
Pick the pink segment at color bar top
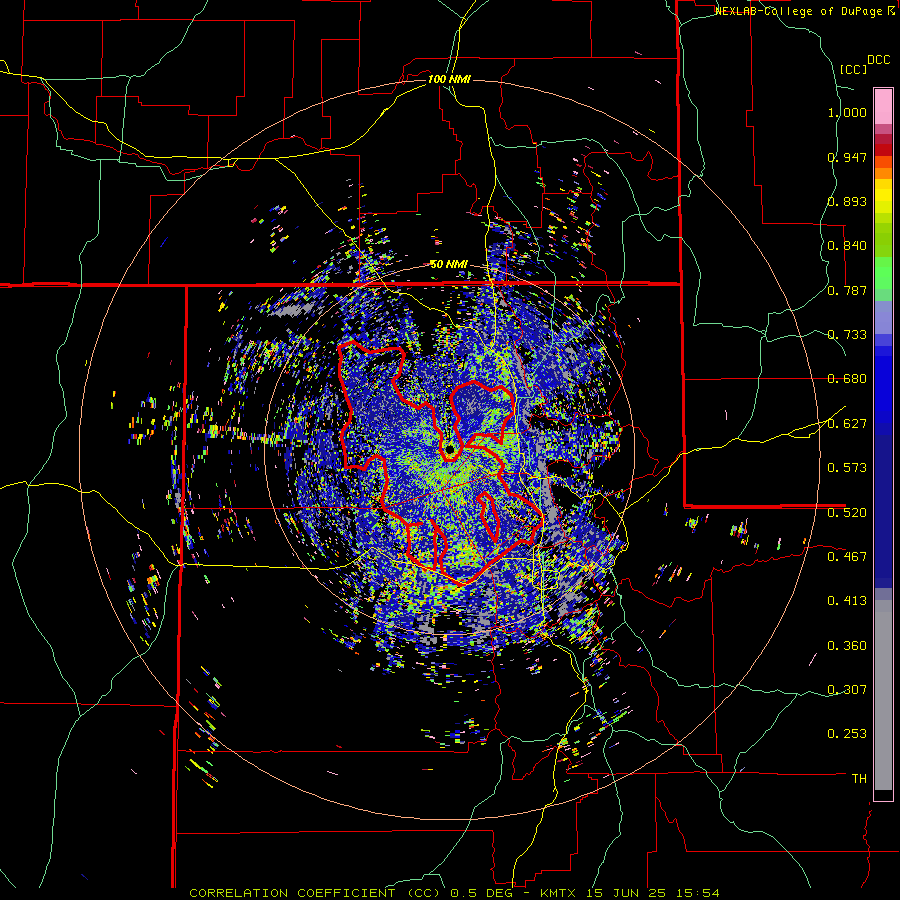(x=883, y=106)
